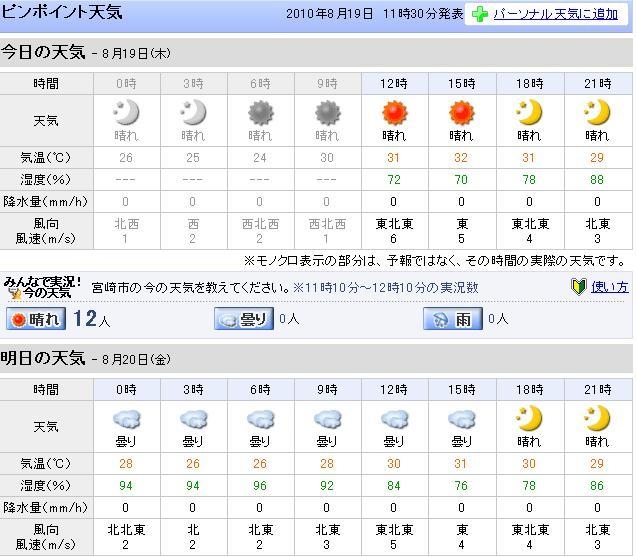Report 雨 as the current weather
This screenshot has width=637, height=556.
[452, 319]
